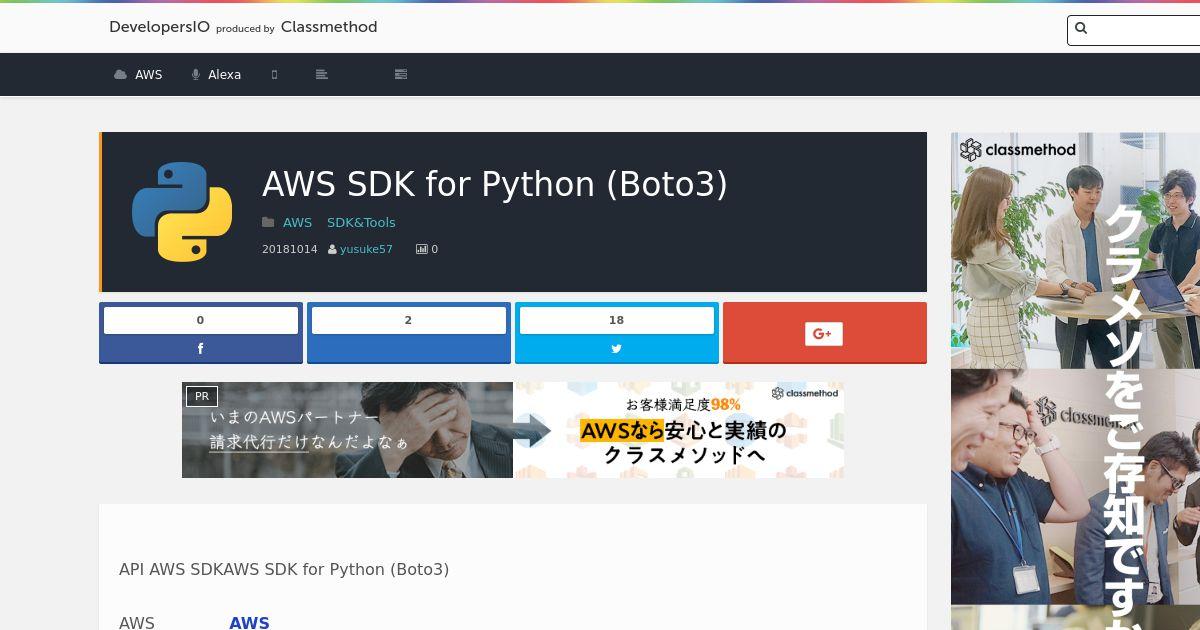Screen dimensions: 1200x630
Task: Open the AWS category link under title
Action: (297, 222)
